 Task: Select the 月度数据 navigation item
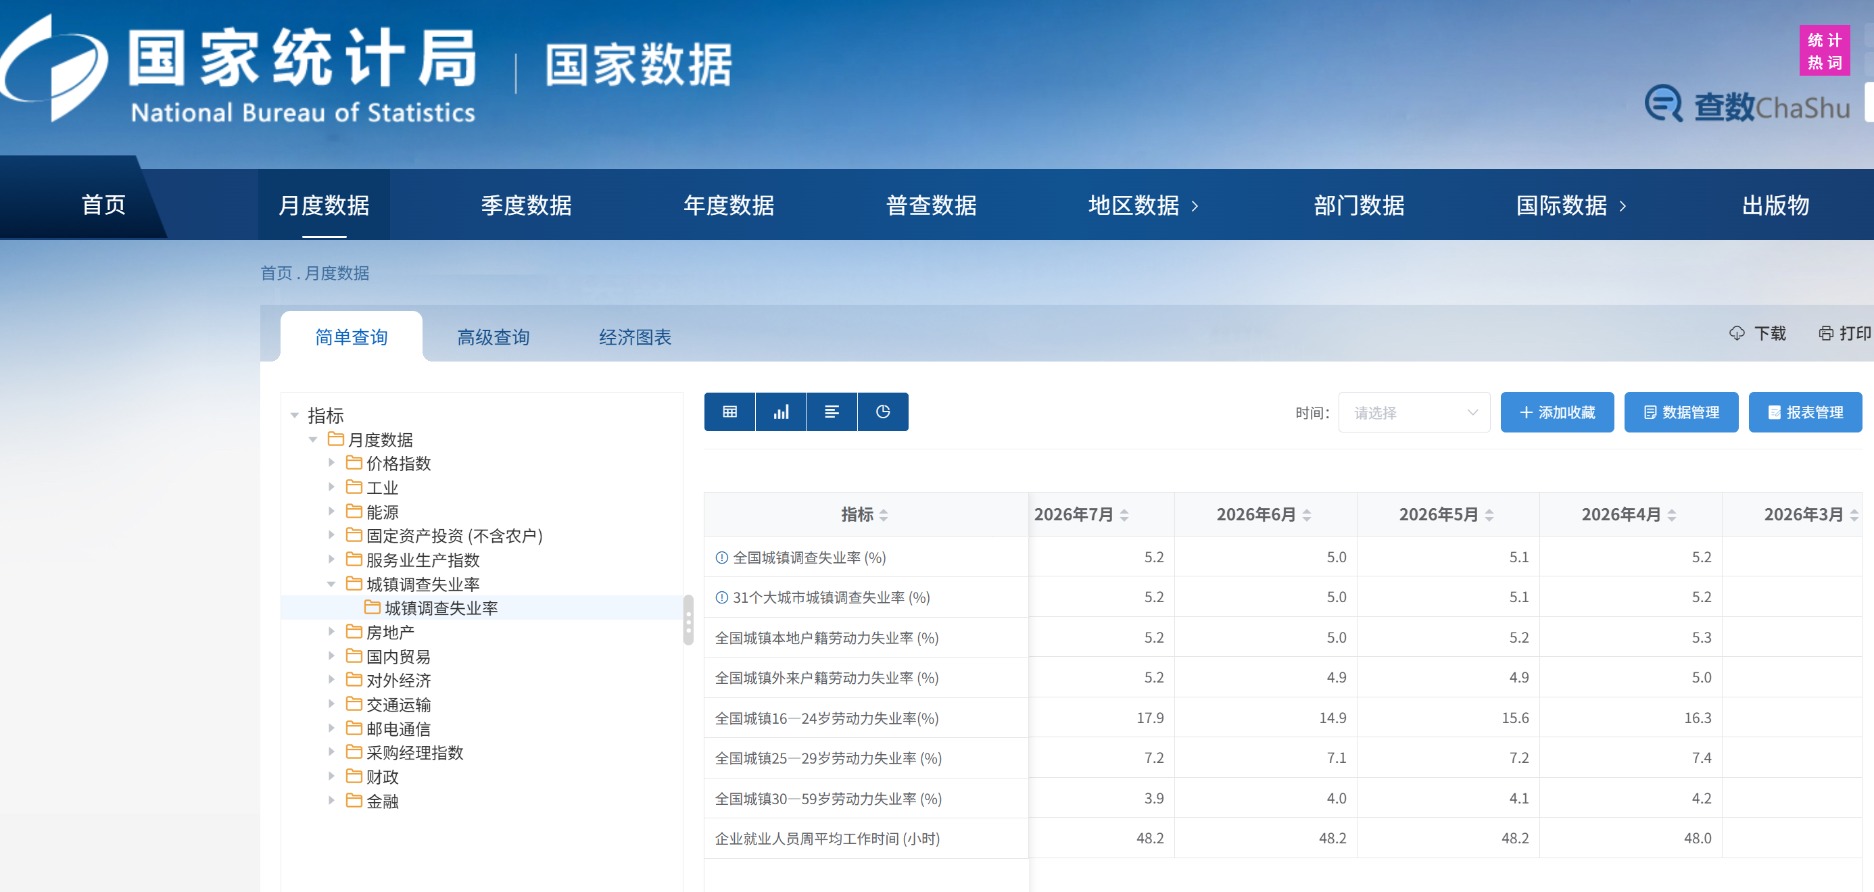324,205
